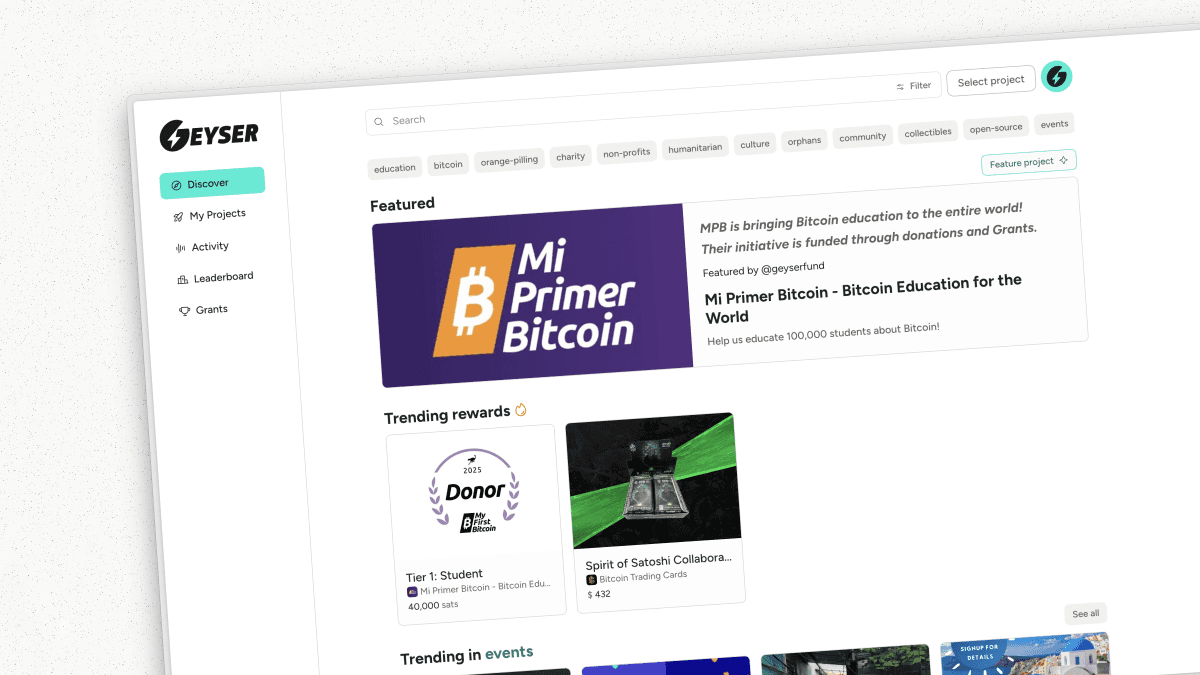The height and width of the screenshot is (675, 1200).
Task: Click See all for trending rewards
Action: pos(1086,613)
